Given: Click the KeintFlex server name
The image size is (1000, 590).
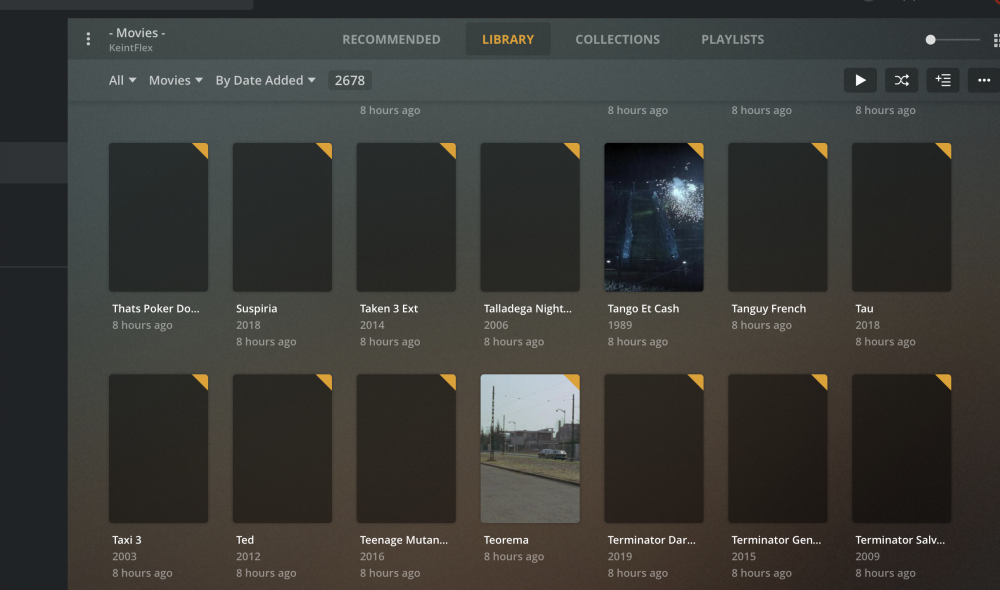Looking at the screenshot, I should [x=131, y=48].
